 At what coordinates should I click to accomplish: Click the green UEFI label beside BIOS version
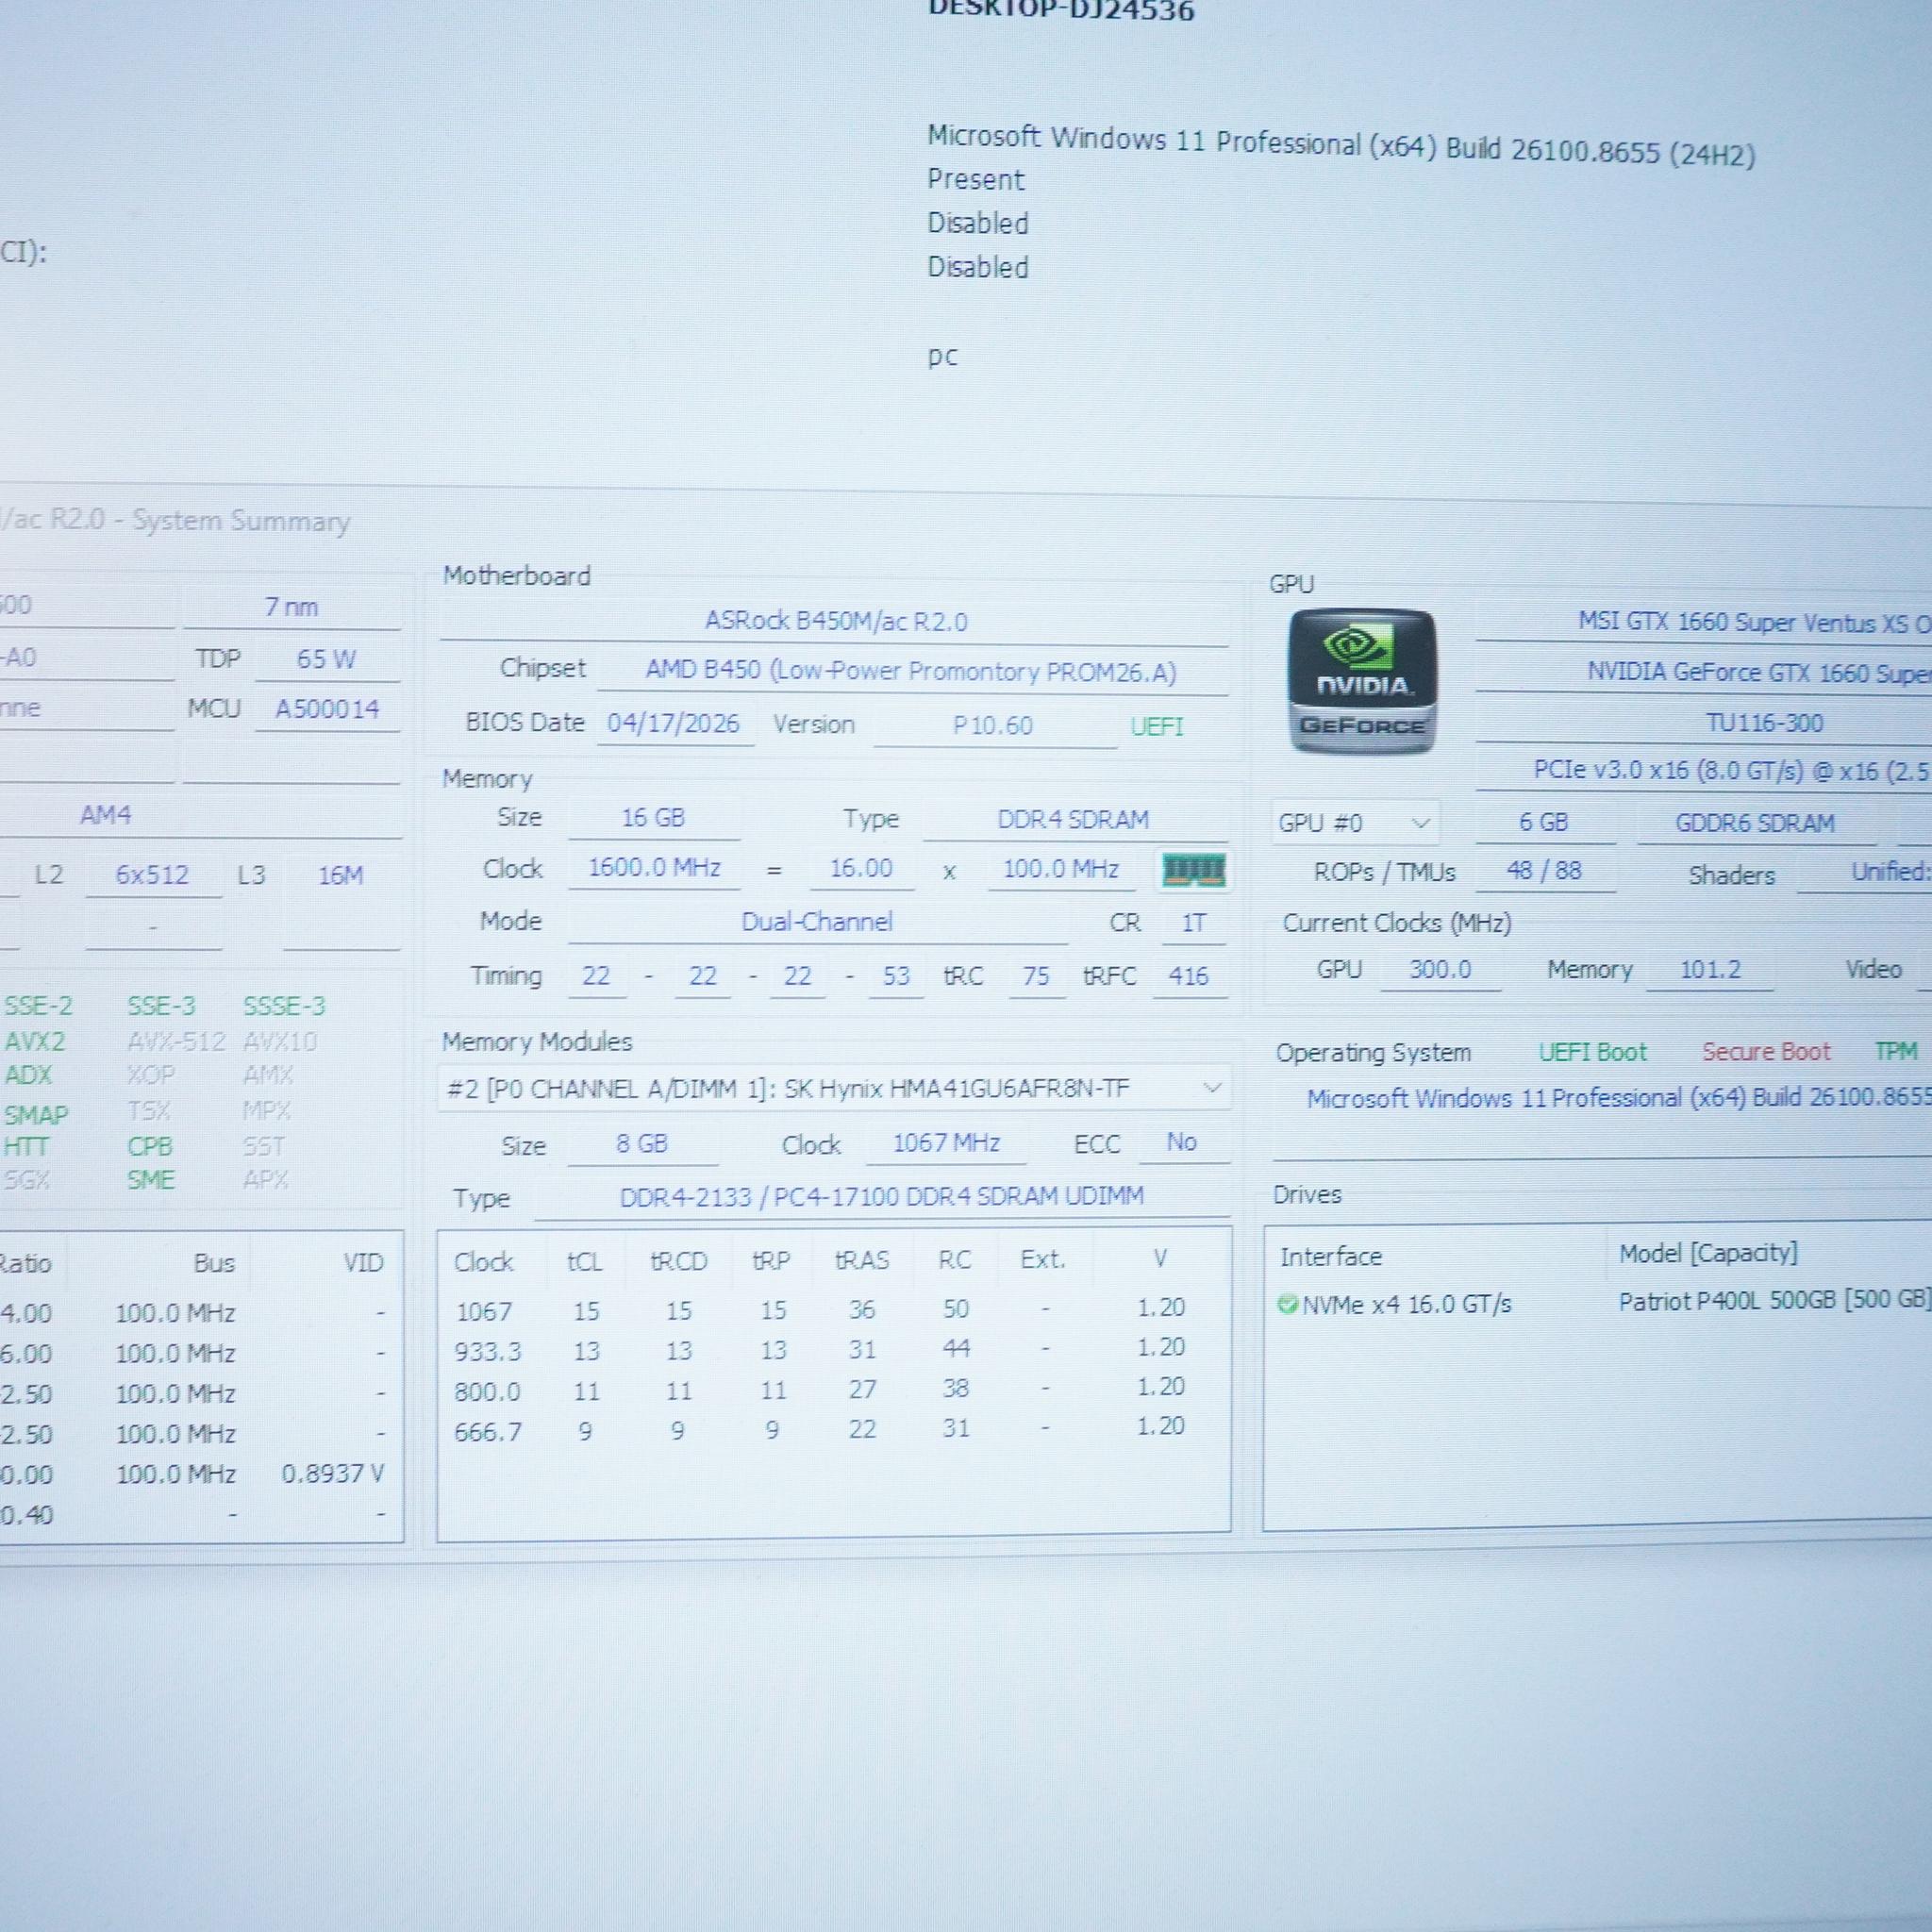[1157, 726]
